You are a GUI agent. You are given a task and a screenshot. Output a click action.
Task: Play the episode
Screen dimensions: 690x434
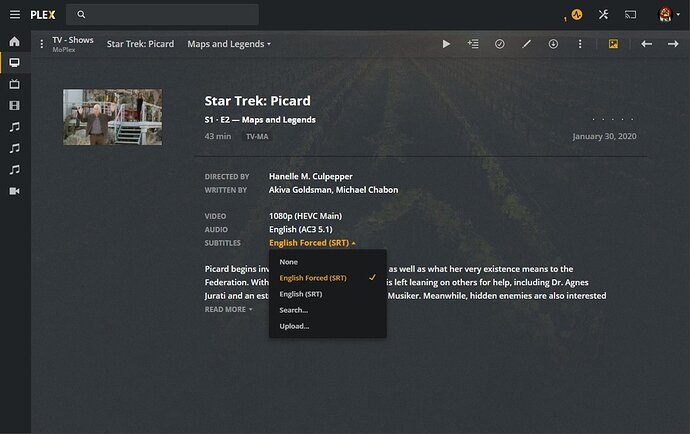[446, 44]
